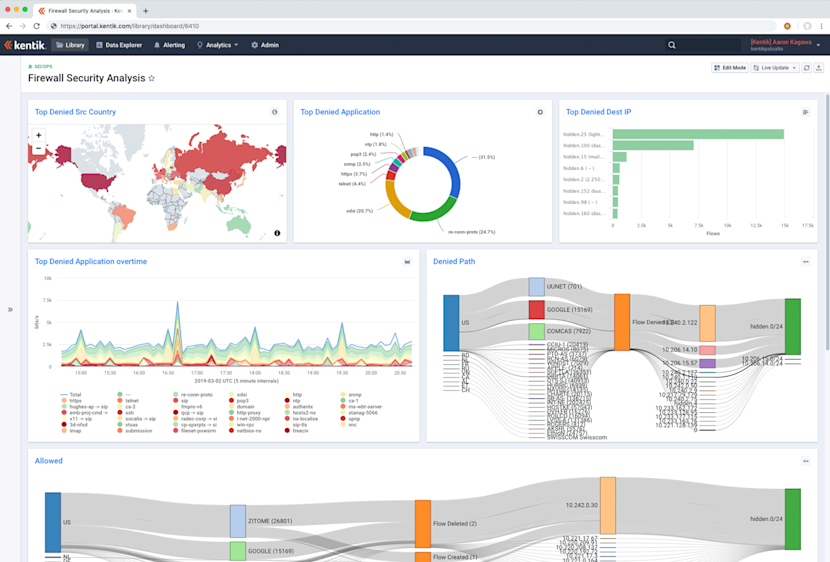Open the navbar search magnifier

[672, 46]
